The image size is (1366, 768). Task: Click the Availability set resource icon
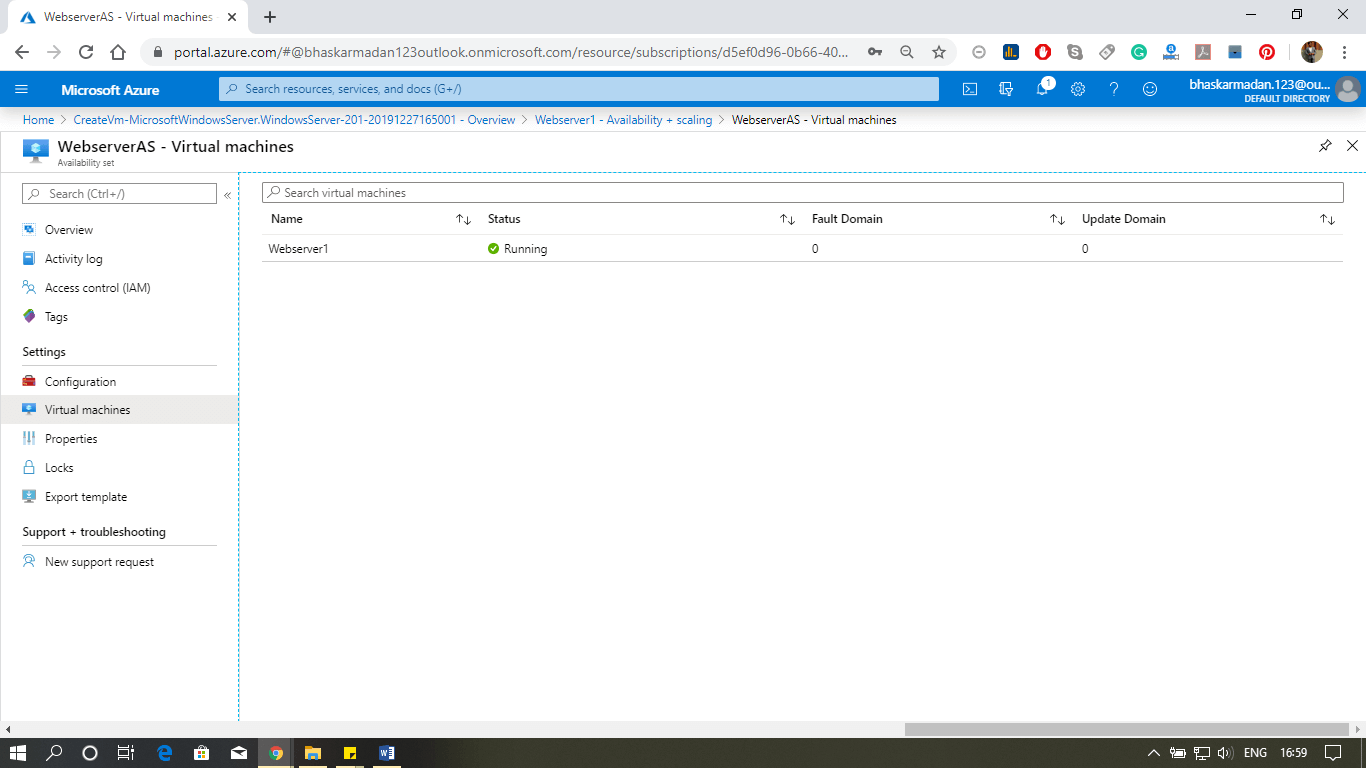(36, 150)
